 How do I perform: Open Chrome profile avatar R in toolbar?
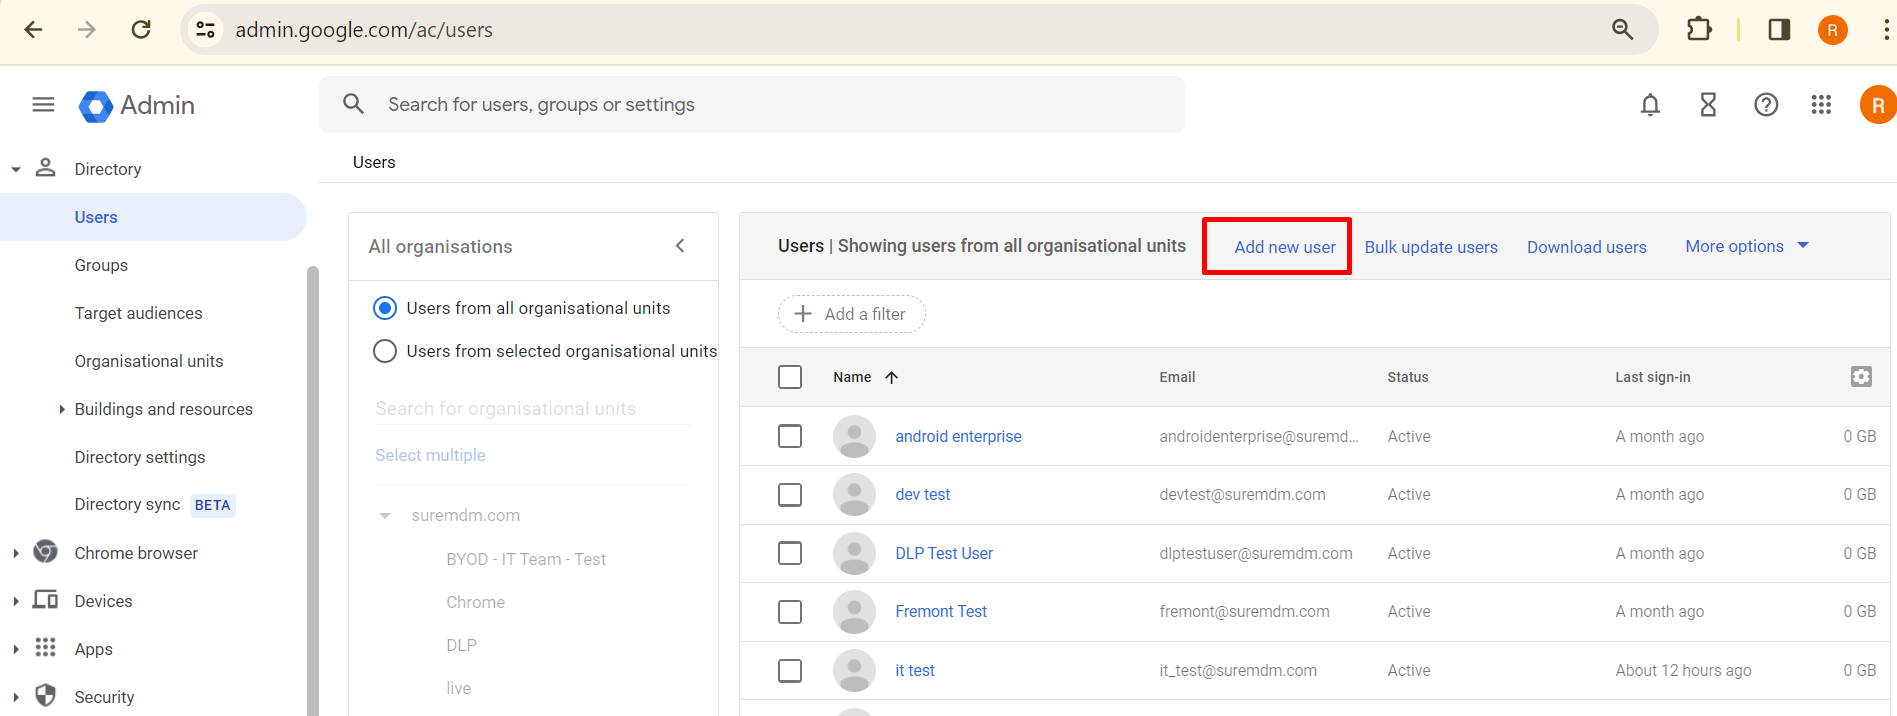point(1833,30)
